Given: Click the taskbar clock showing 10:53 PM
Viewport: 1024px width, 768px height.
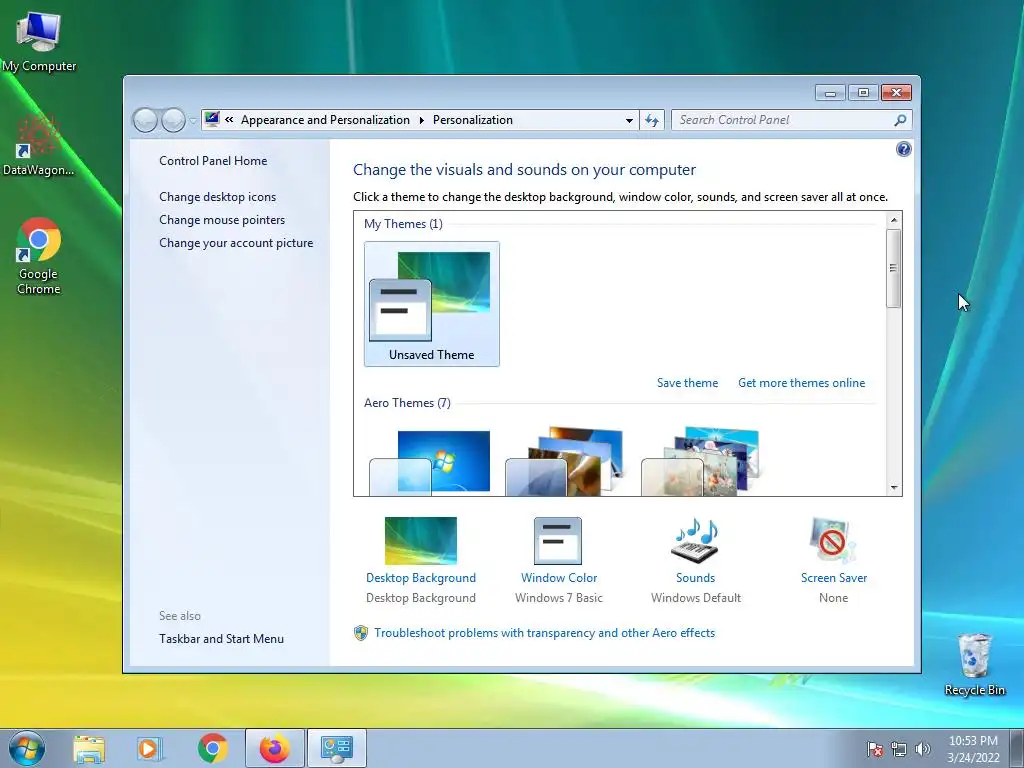Looking at the screenshot, I should point(973,749).
